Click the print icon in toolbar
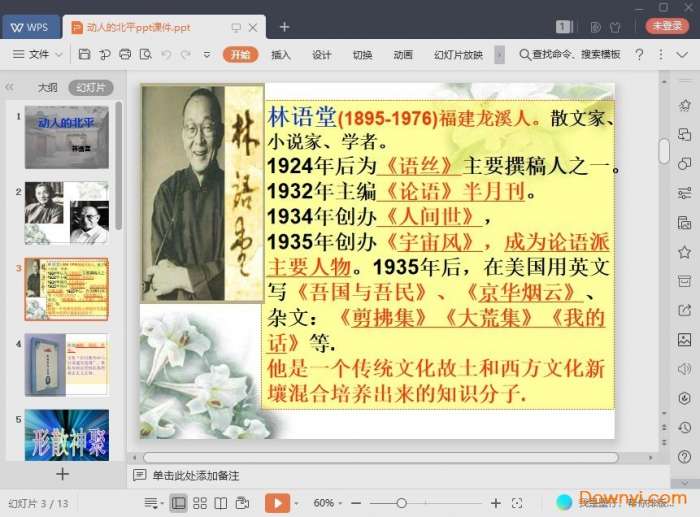Viewport: 700px width, 517px height. 125,54
